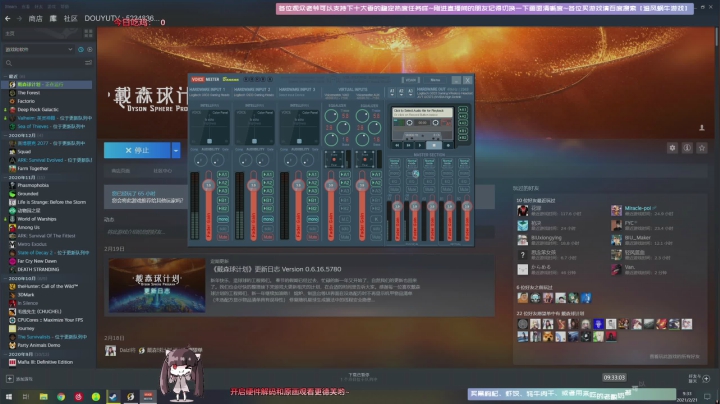Adjust Hardware Input 3 fader gain knob

(298, 185)
